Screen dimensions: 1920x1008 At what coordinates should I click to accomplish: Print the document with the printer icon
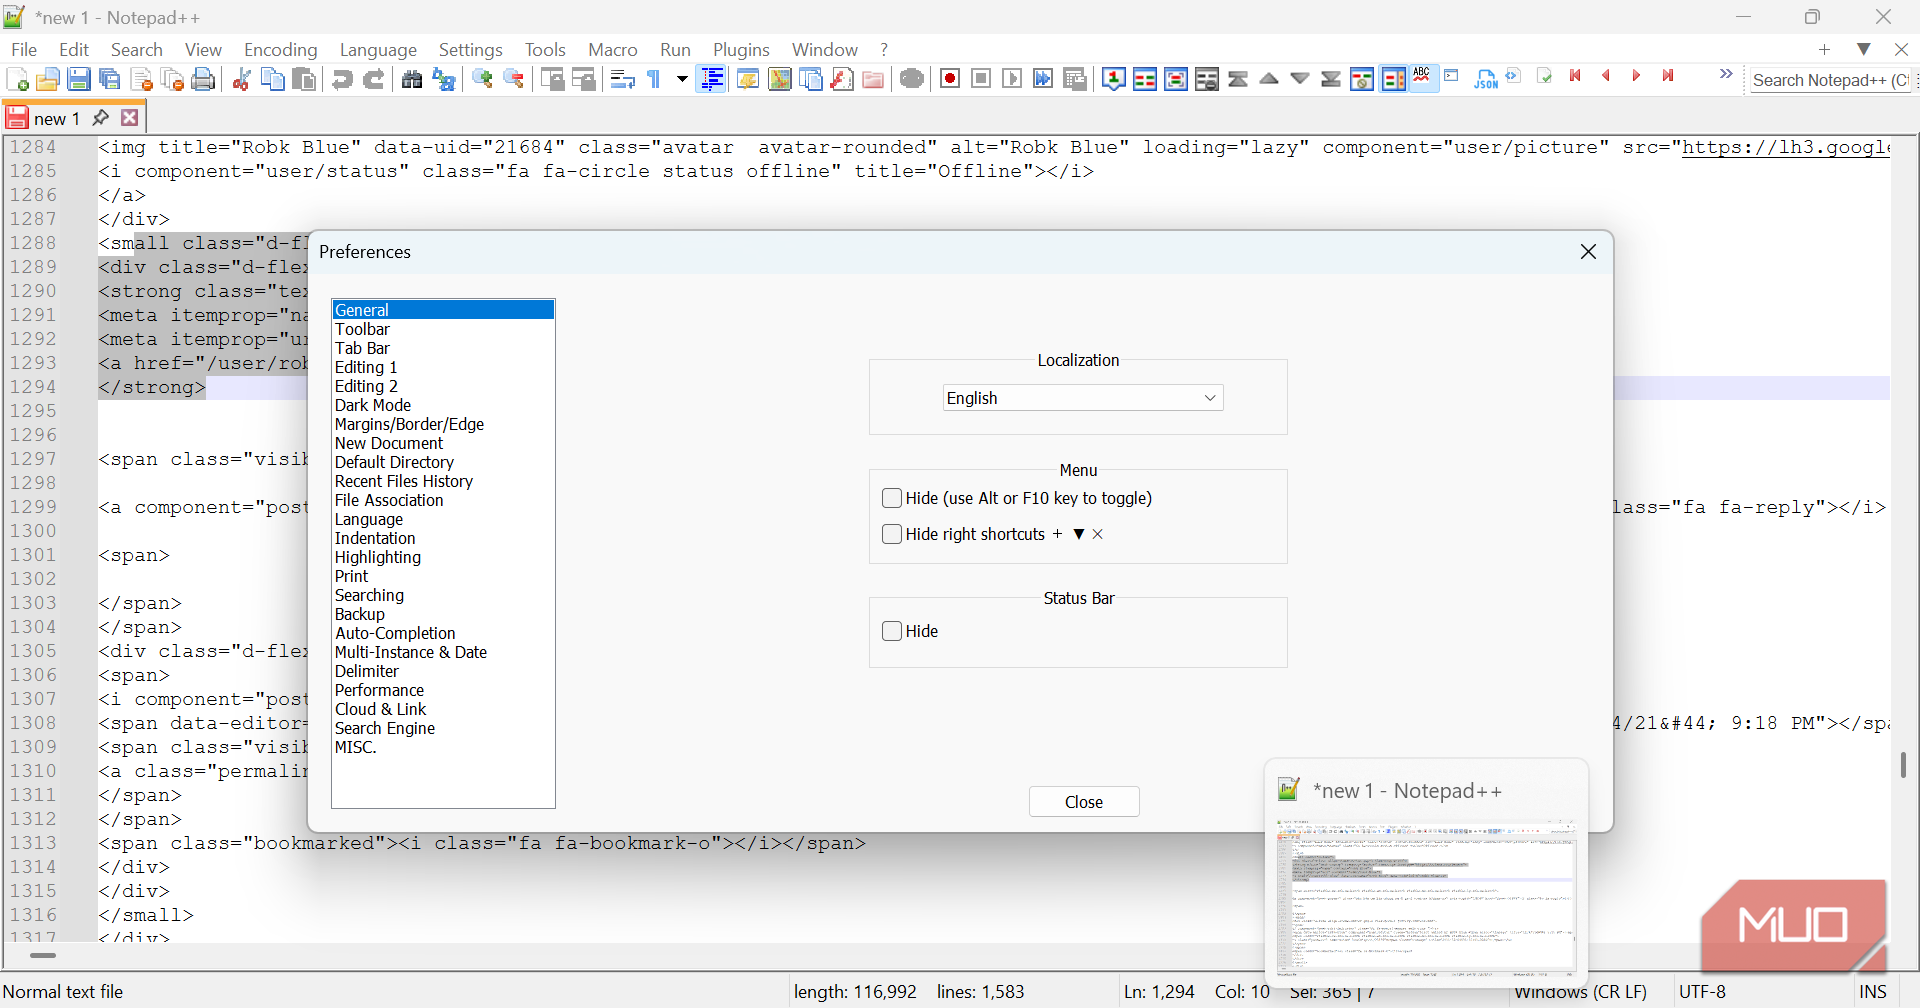(x=203, y=80)
